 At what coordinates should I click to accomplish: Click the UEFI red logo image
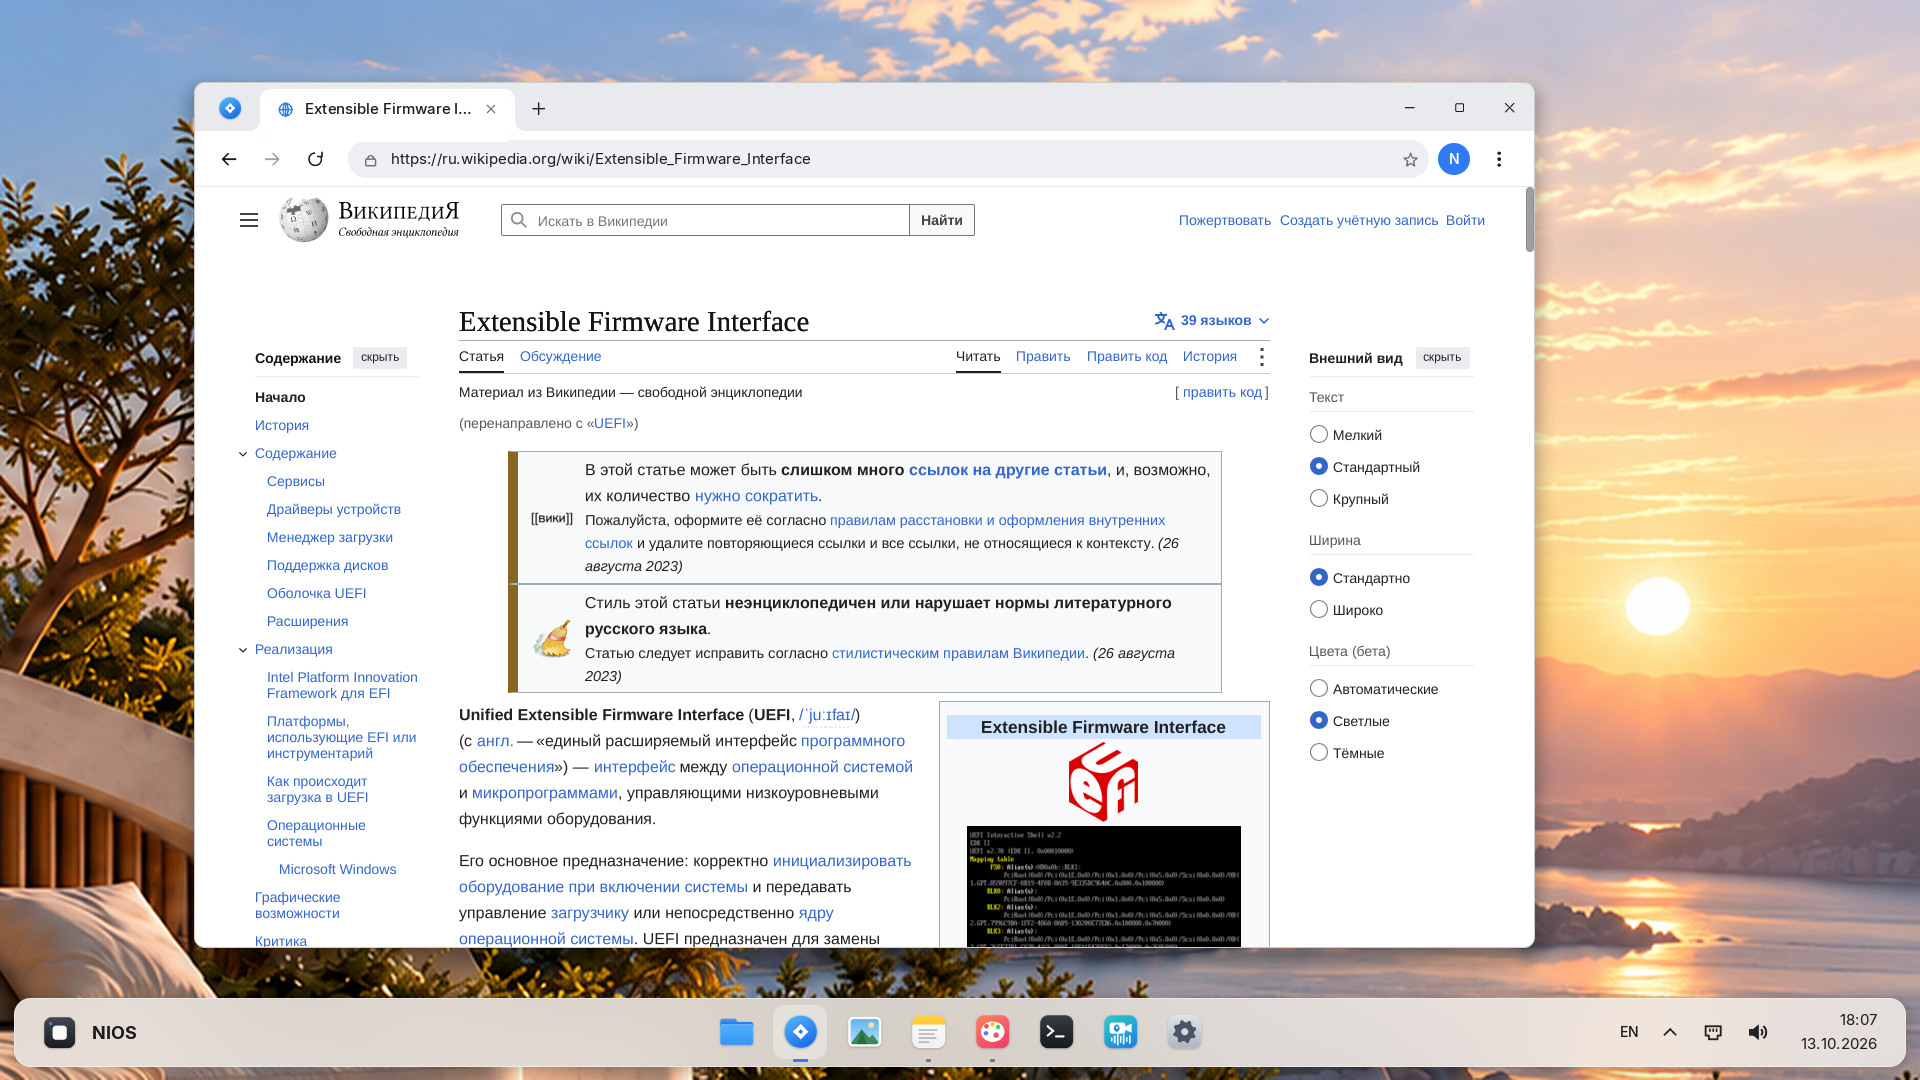1103,782
